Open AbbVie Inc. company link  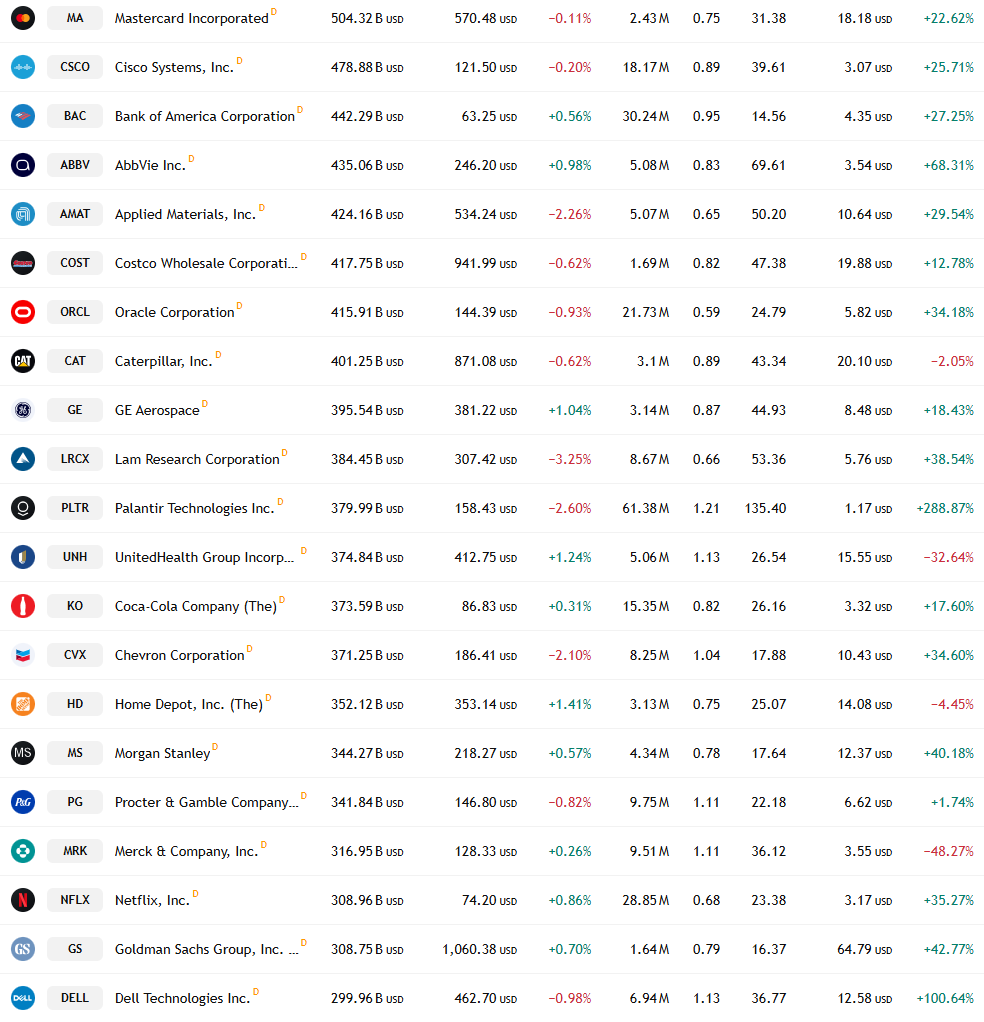coord(151,165)
